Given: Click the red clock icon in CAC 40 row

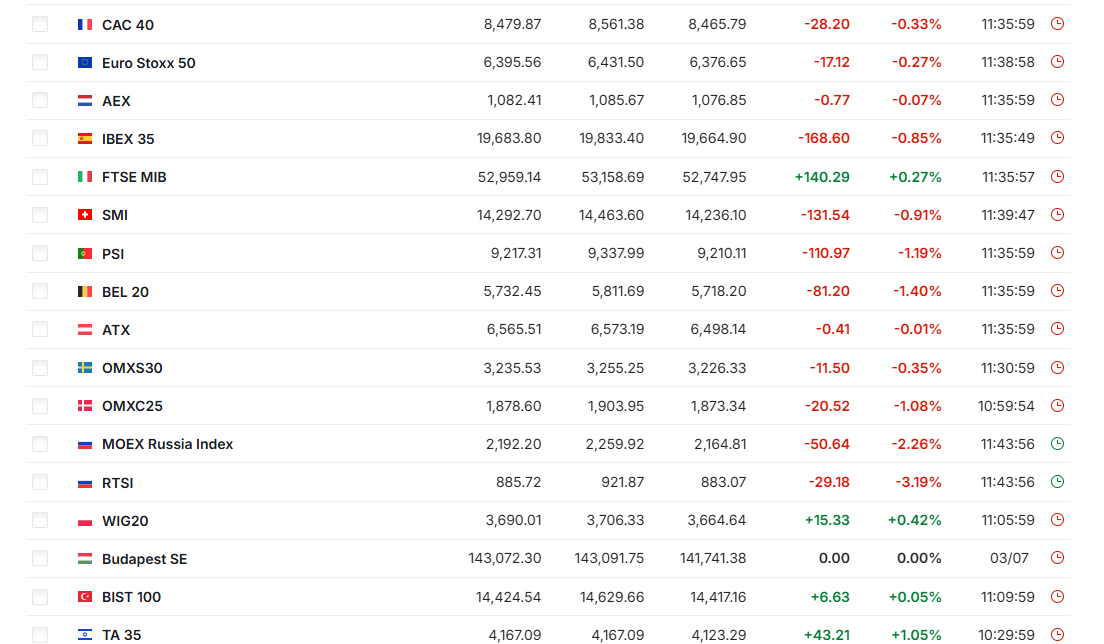Looking at the screenshot, I should click(1057, 24).
